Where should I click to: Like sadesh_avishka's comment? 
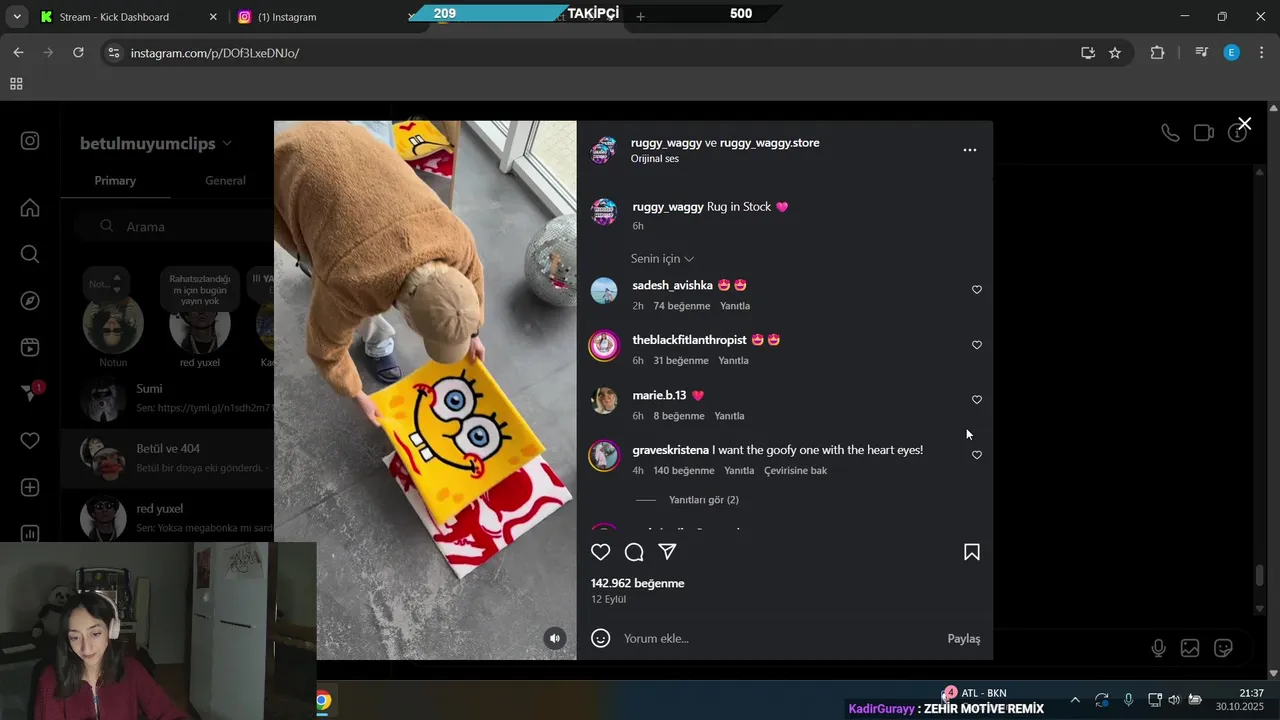(x=977, y=290)
